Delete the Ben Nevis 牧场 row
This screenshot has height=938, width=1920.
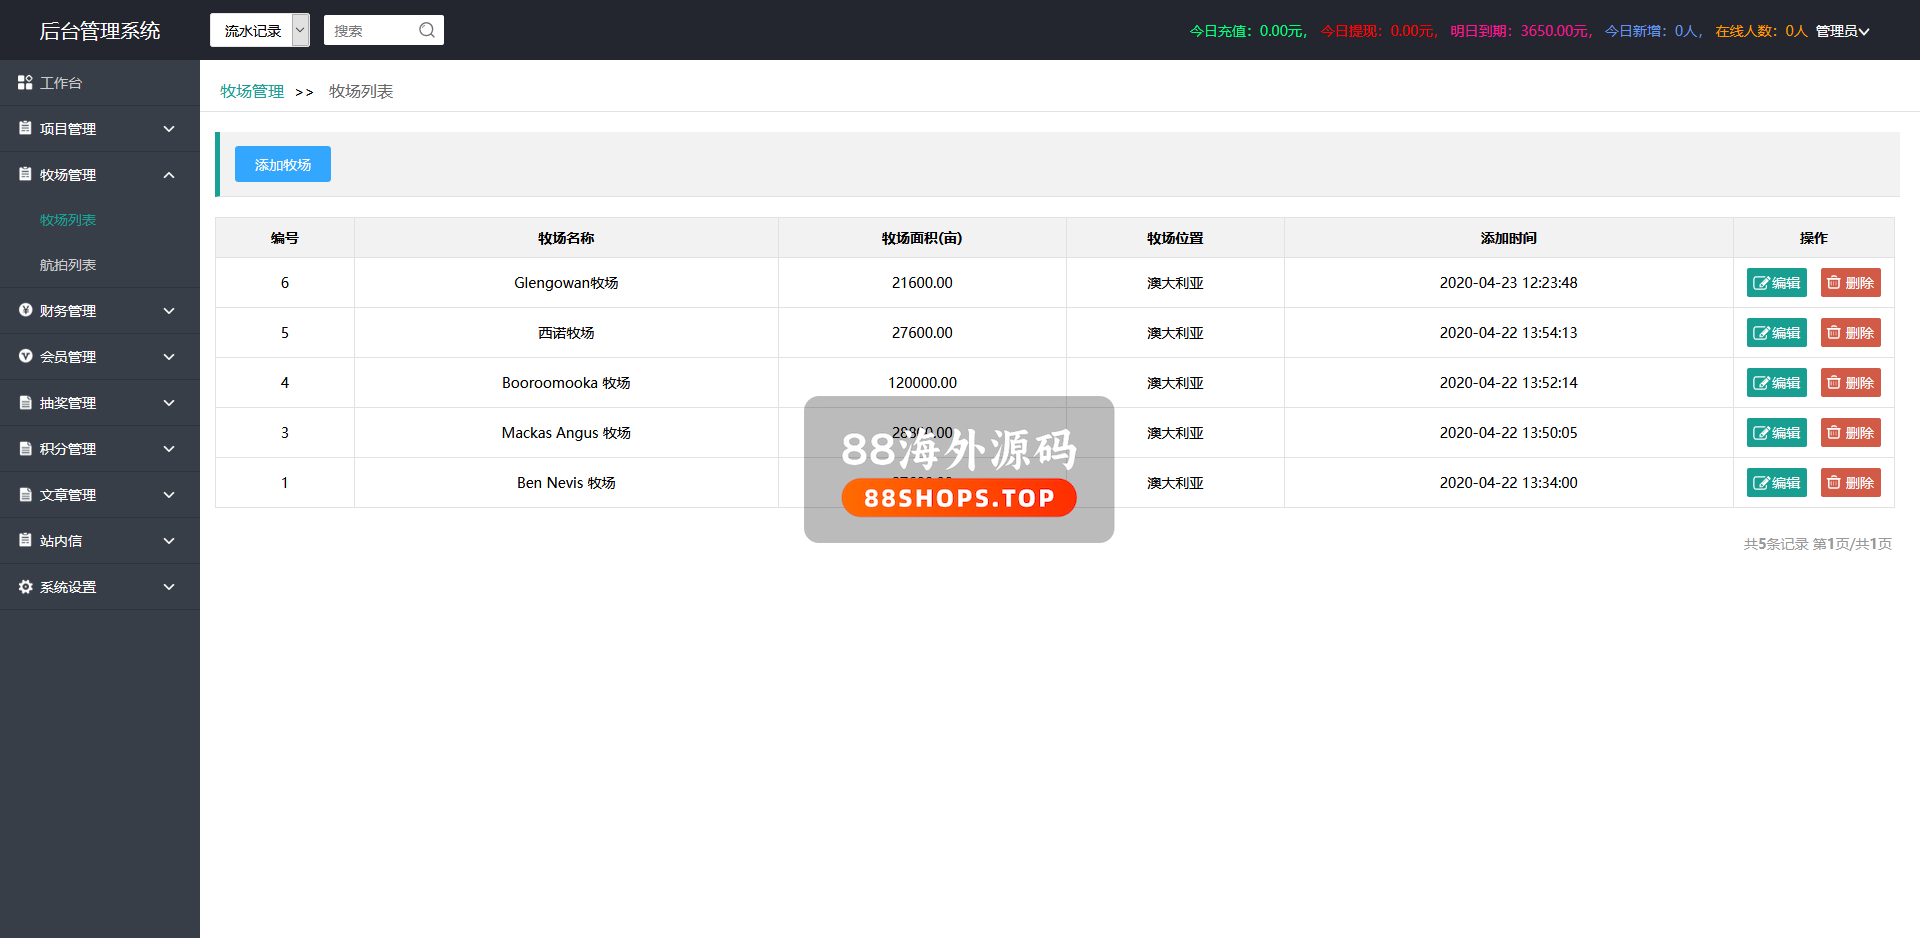(x=1850, y=483)
